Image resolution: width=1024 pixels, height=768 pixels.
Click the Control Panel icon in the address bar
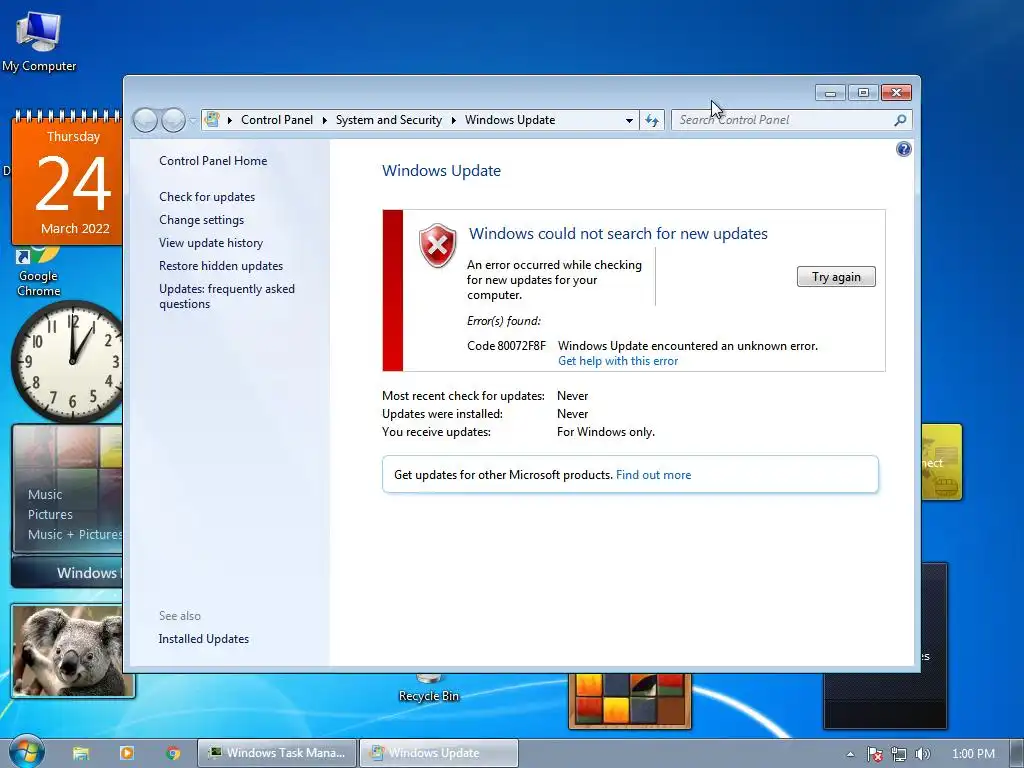[212, 120]
